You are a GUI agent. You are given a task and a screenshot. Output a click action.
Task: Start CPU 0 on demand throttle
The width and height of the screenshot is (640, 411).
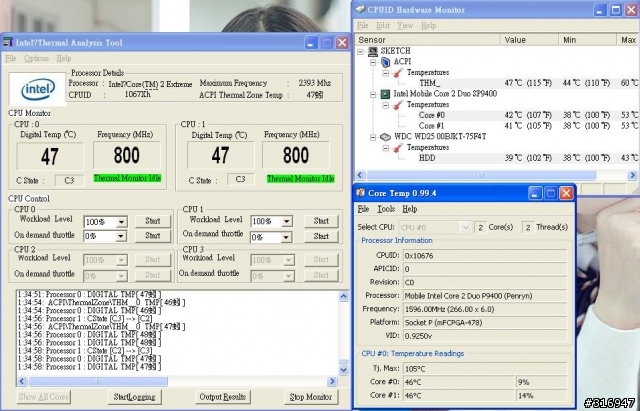pos(153,235)
